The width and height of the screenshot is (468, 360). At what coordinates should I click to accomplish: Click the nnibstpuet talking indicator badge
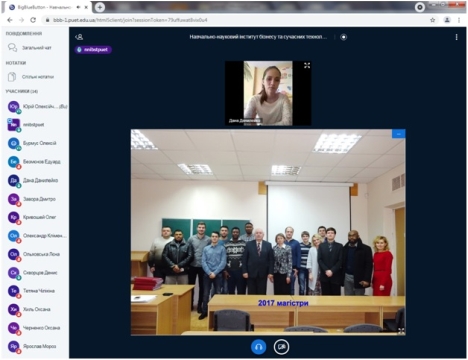pos(93,50)
